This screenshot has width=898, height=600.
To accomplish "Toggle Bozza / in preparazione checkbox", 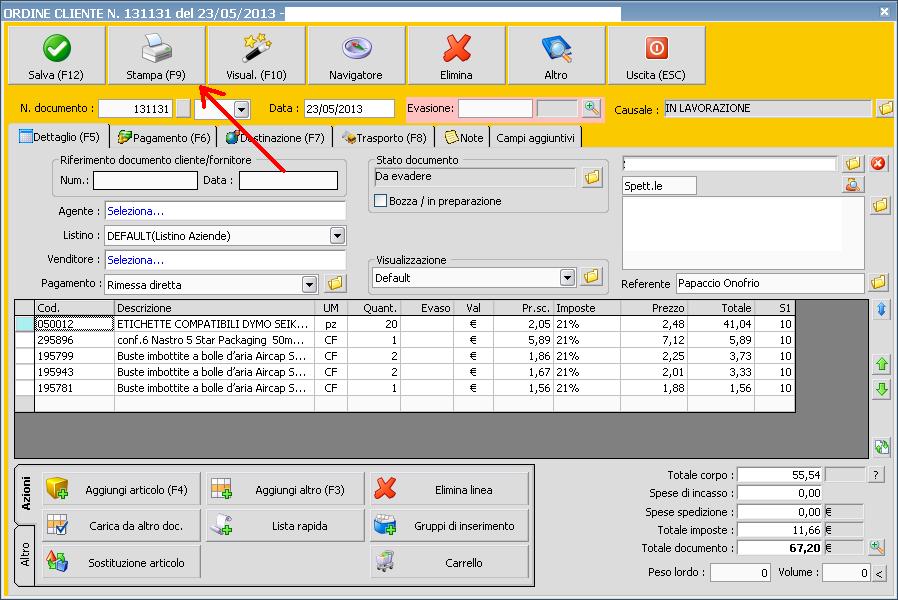I will pyautogui.click(x=380, y=201).
